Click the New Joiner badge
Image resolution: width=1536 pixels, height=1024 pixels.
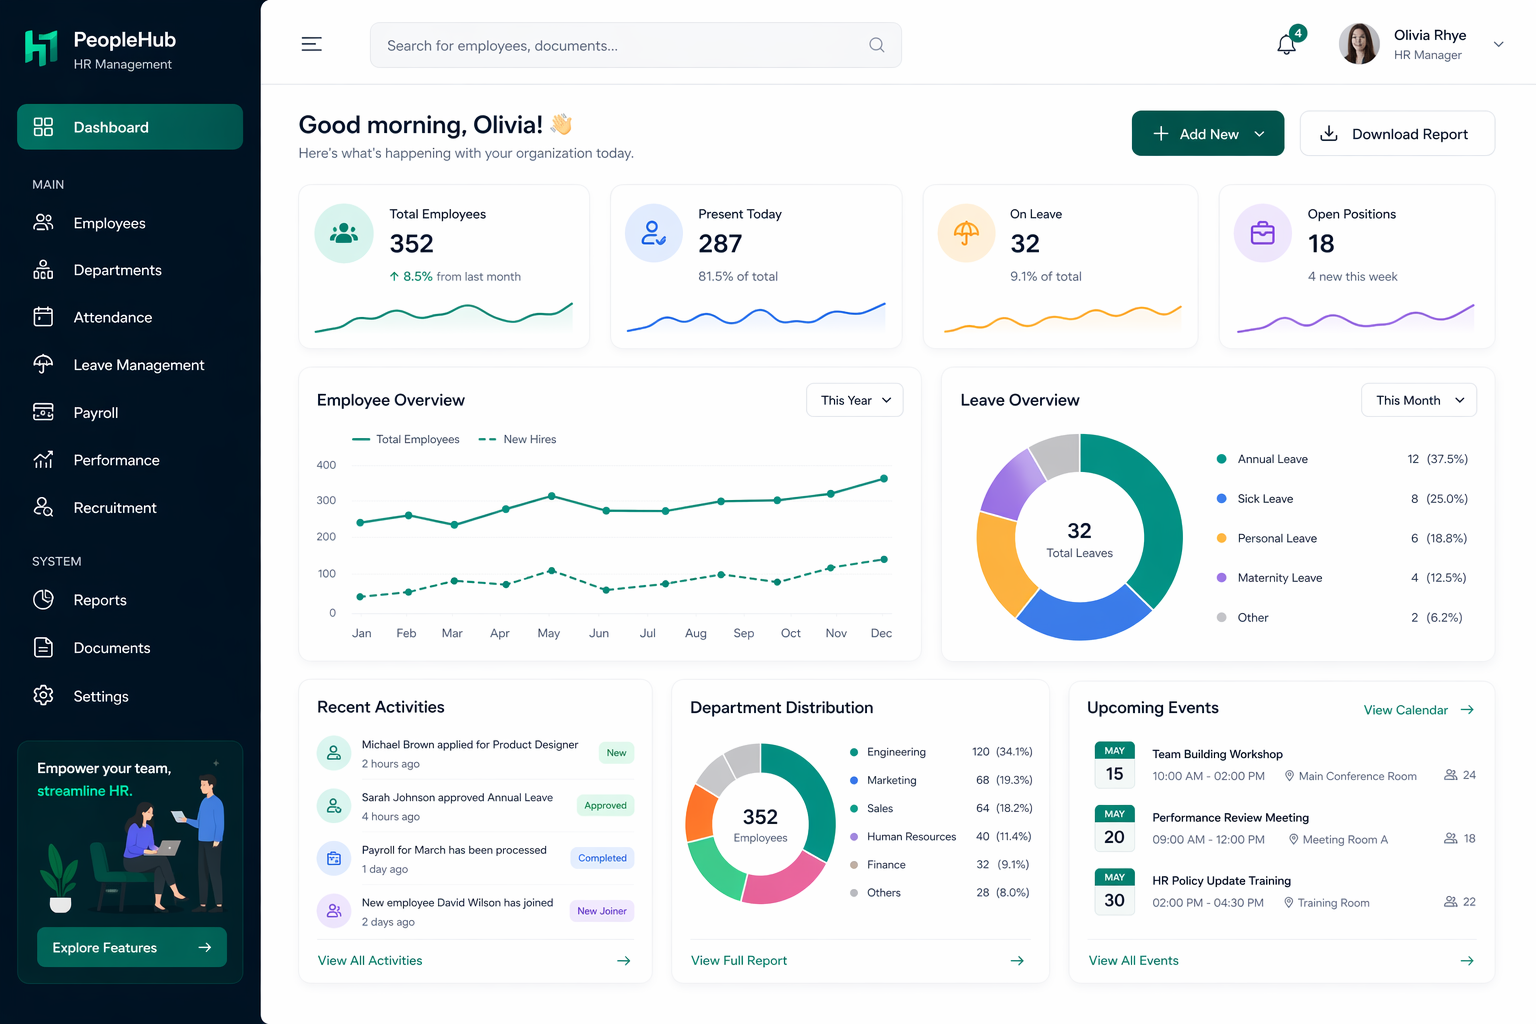(602, 911)
